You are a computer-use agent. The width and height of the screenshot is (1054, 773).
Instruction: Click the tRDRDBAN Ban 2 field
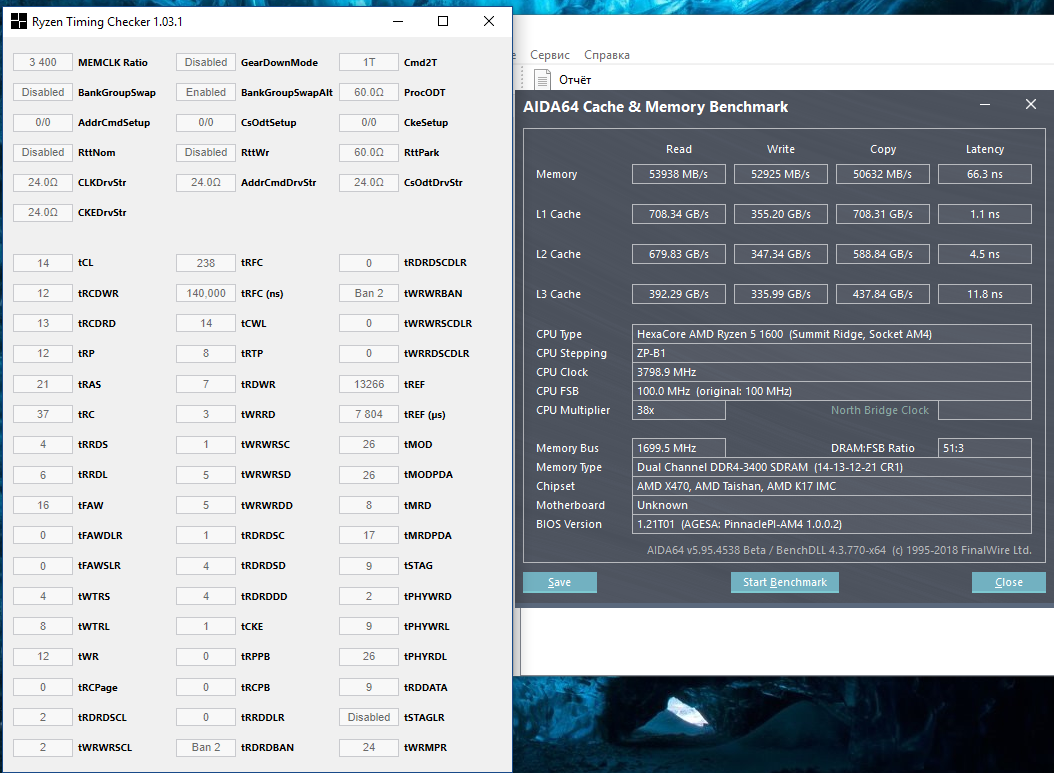point(206,747)
